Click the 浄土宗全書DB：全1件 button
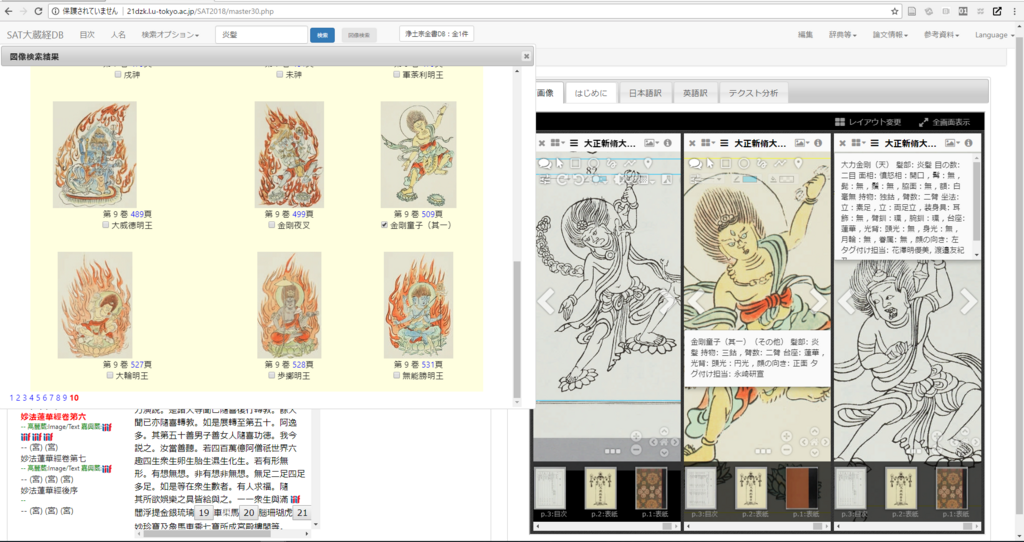This screenshot has height=542, width=1024. (436, 34)
